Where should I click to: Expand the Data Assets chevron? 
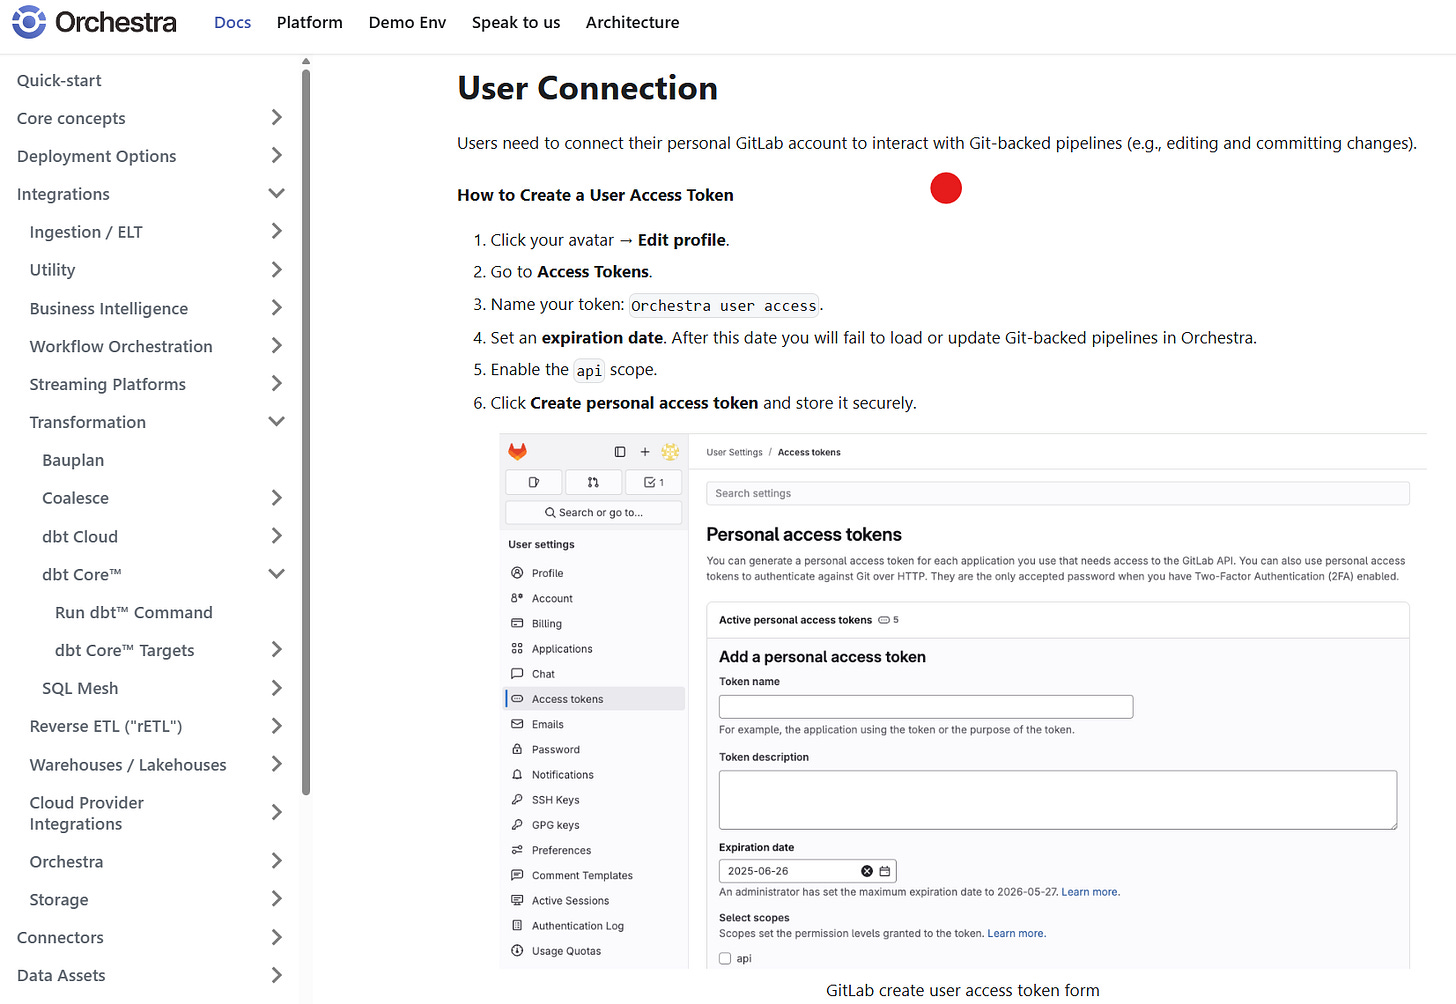pos(277,975)
